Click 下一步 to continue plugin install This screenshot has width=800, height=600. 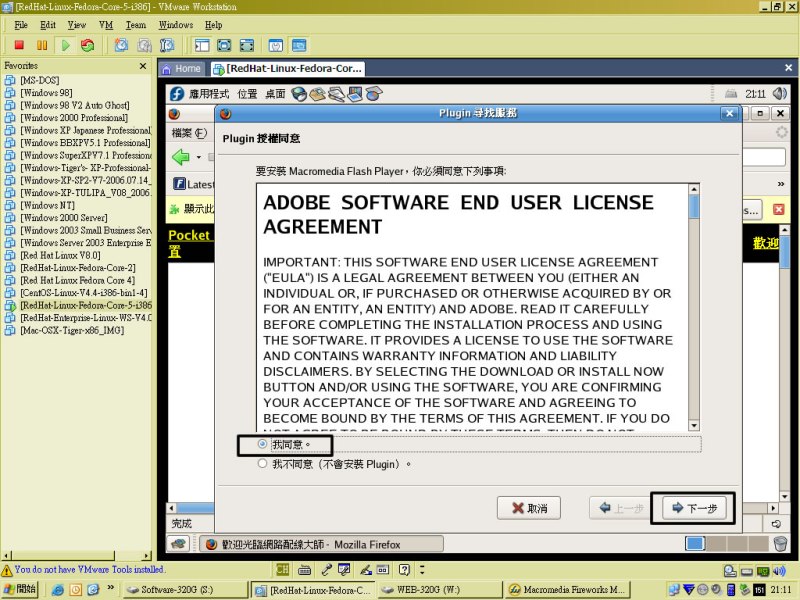tap(694, 508)
